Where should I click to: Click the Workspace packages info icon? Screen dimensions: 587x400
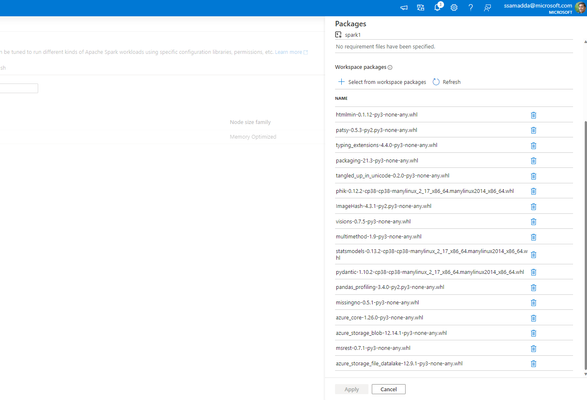click(390, 67)
